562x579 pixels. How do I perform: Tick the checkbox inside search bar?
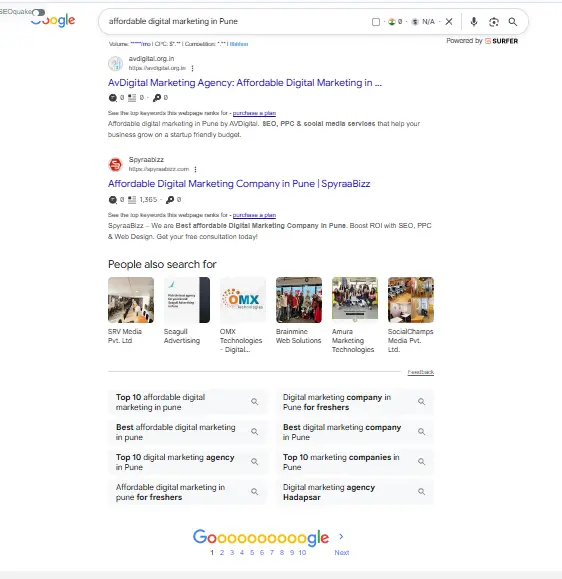376,22
